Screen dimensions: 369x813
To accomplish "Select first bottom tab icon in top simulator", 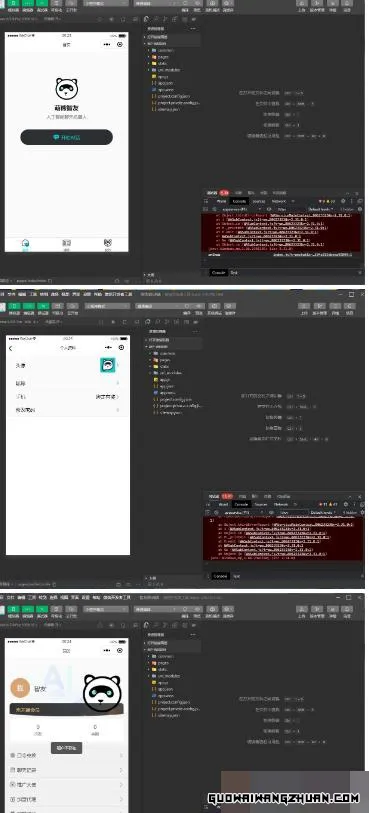I will click(x=25, y=243).
